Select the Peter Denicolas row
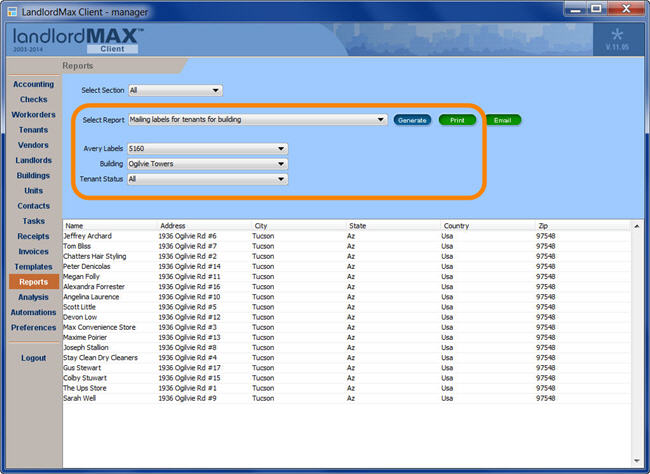The width and height of the screenshot is (650, 474). click(x=347, y=266)
